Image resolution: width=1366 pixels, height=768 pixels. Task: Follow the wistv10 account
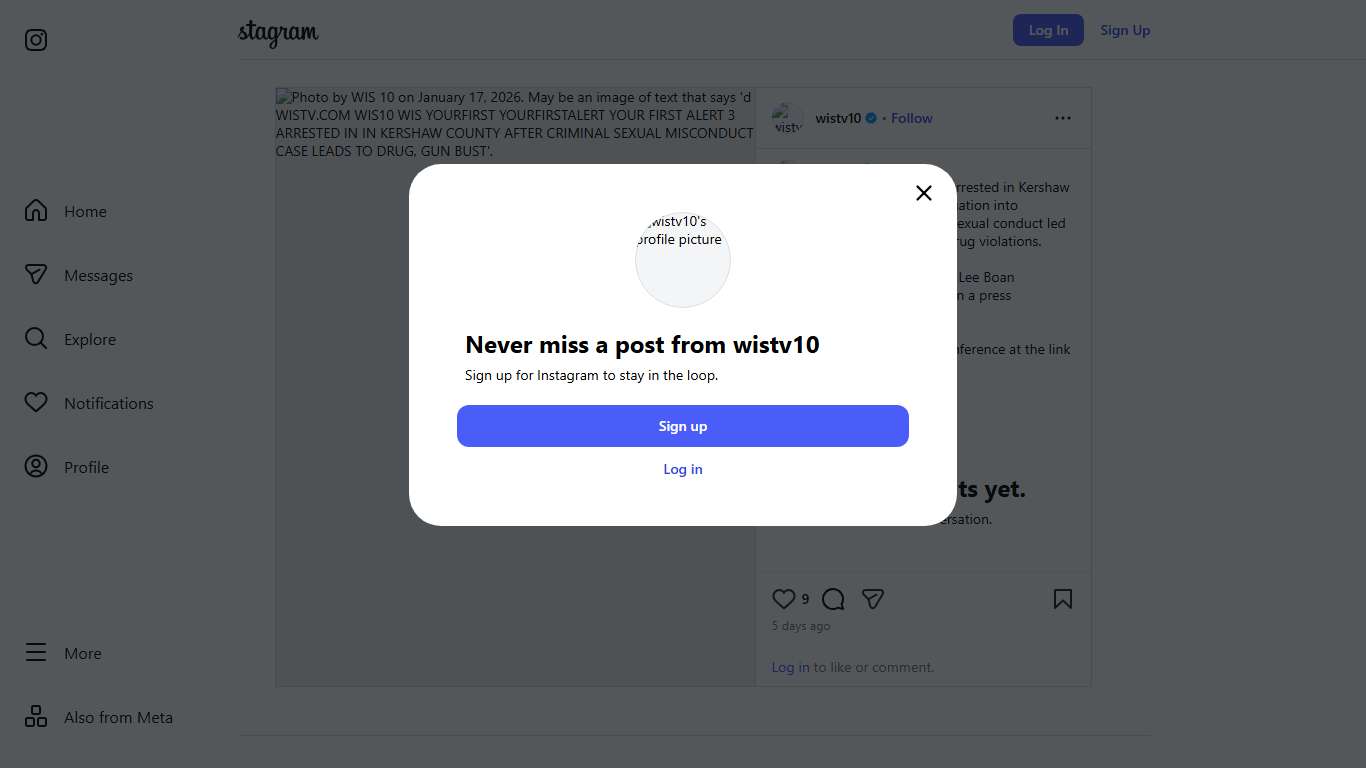pyautogui.click(x=912, y=118)
